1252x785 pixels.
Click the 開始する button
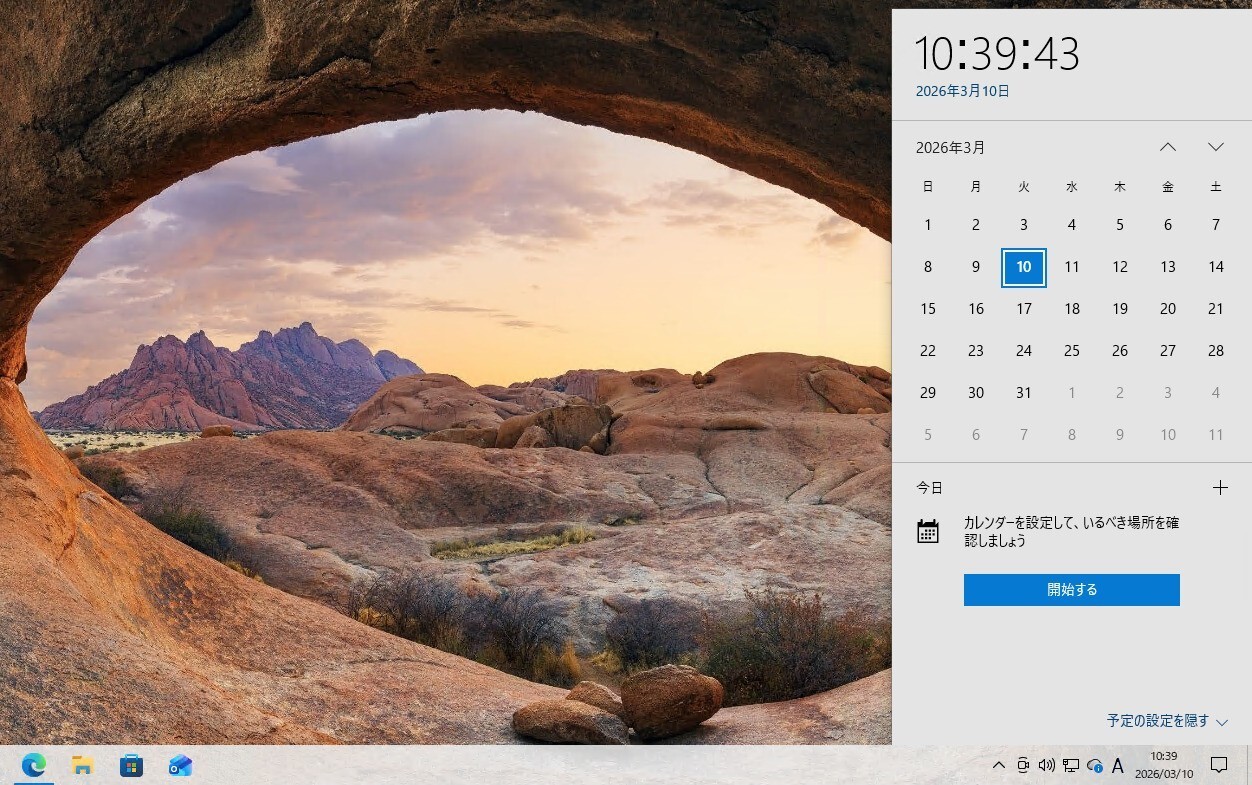pyautogui.click(x=1072, y=590)
